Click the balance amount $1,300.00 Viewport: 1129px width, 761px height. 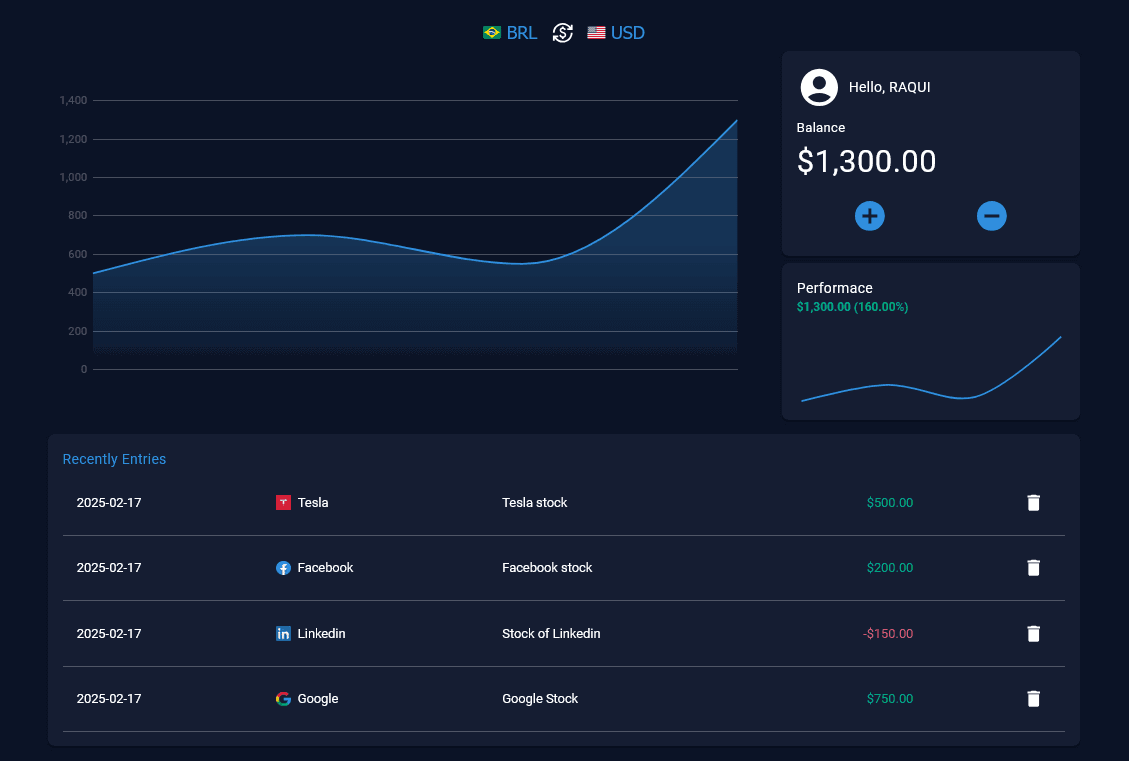[866, 161]
